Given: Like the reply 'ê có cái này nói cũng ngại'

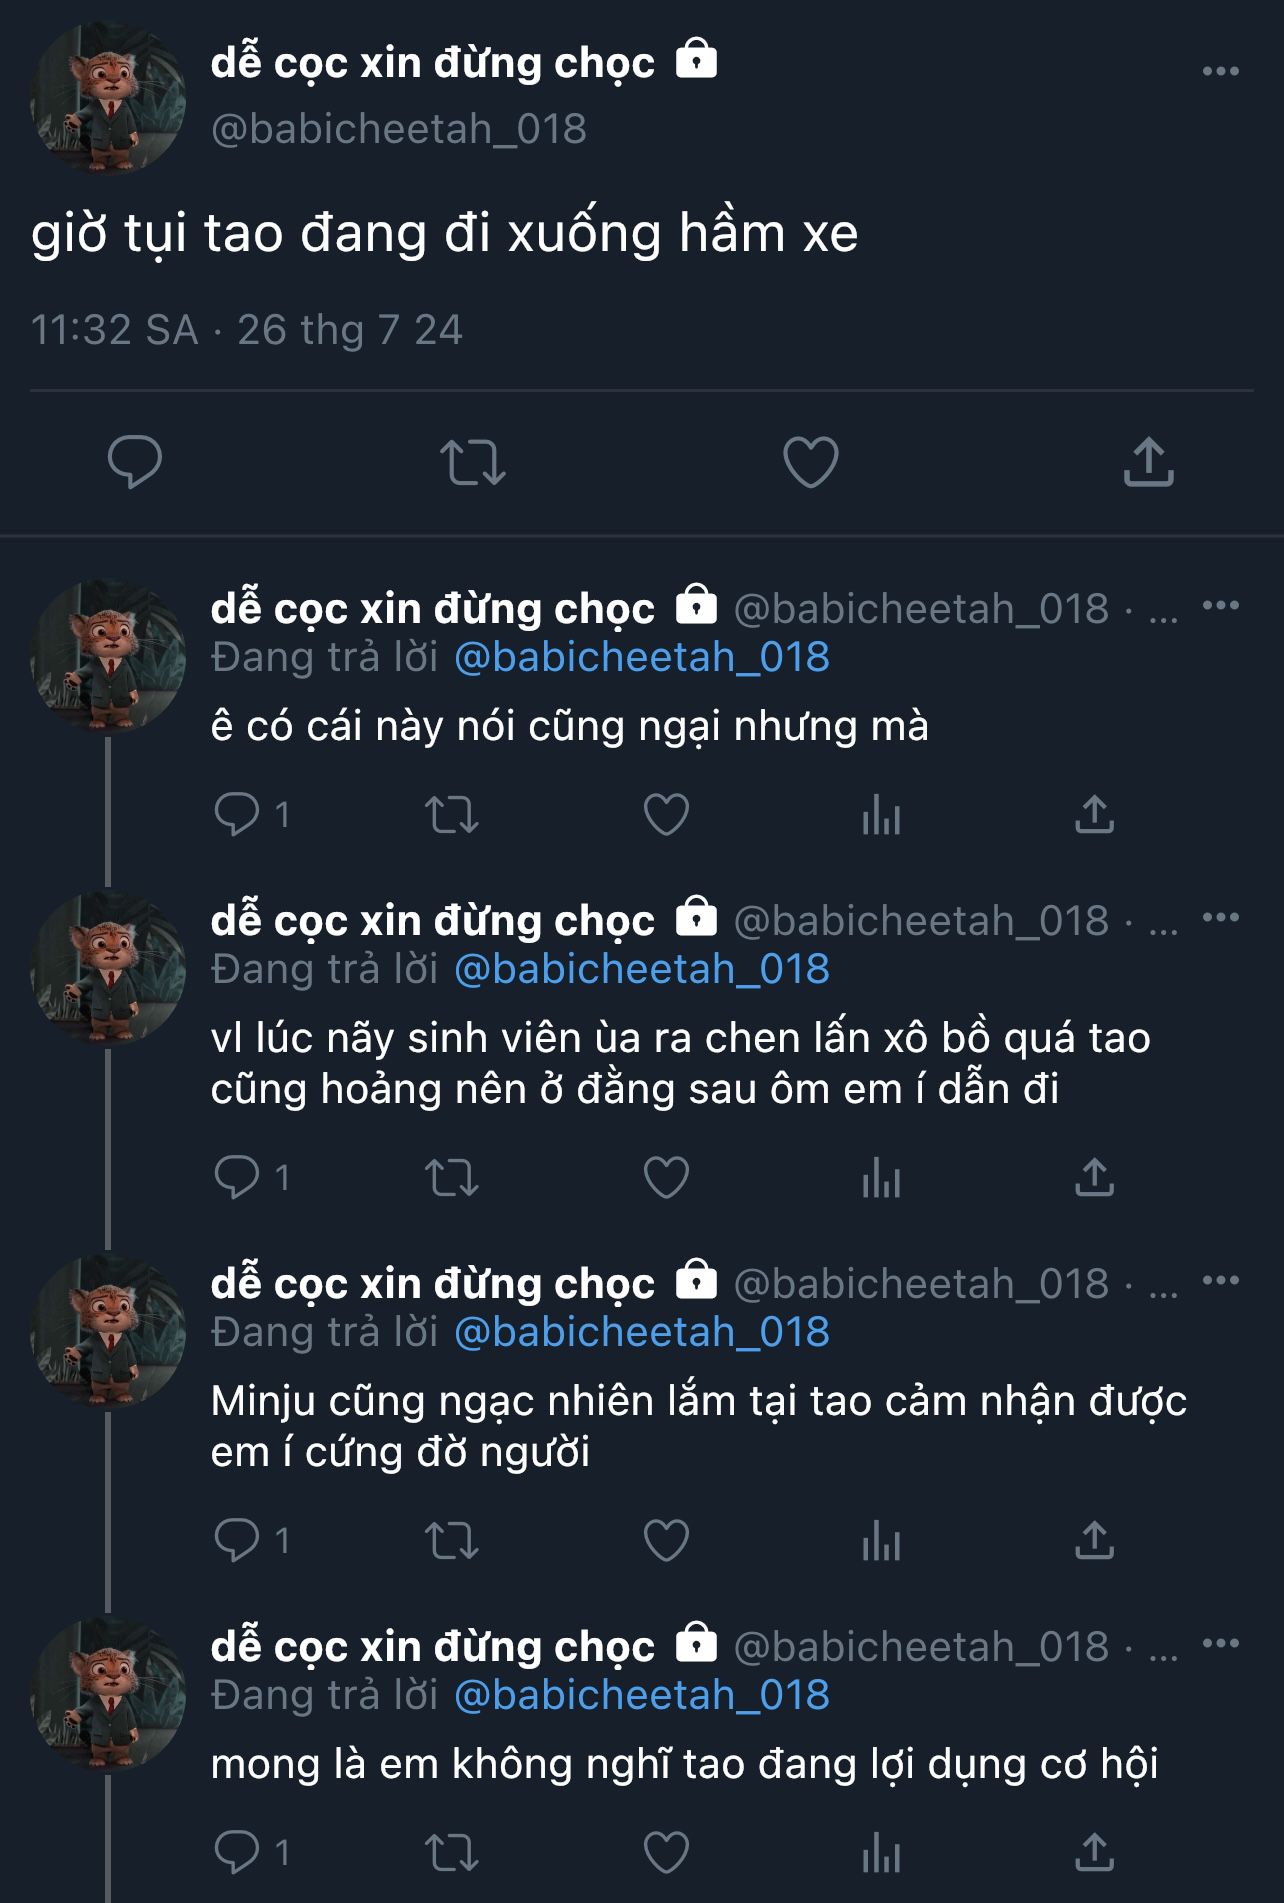Looking at the screenshot, I should click(666, 815).
